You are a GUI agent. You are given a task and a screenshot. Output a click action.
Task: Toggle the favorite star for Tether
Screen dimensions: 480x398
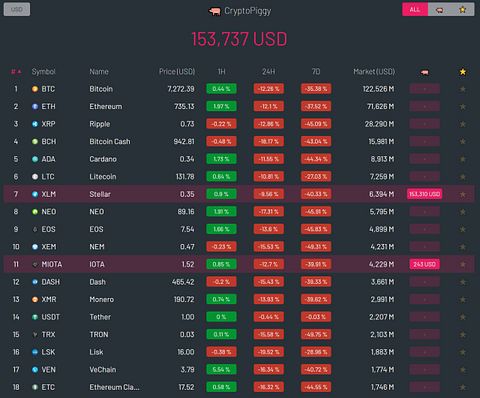pos(463,317)
